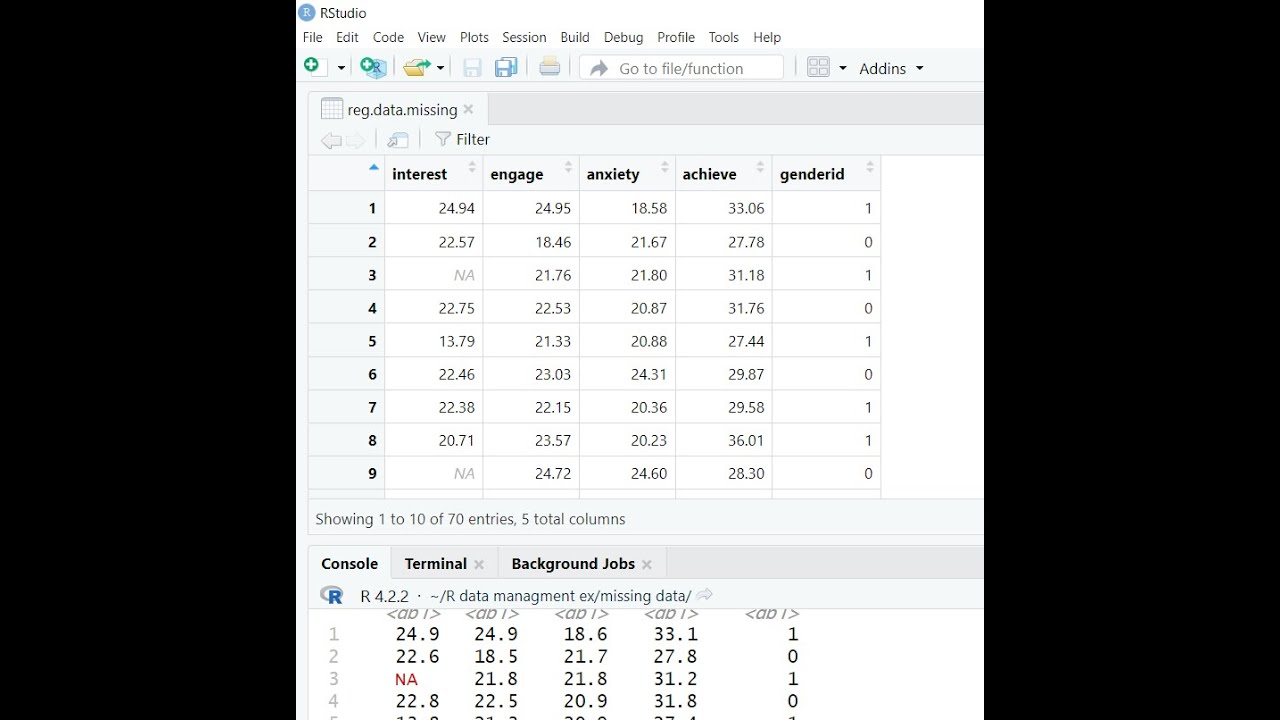Click the interest cell value 13.79
This screenshot has height=720, width=1280.
click(x=456, y=341)
